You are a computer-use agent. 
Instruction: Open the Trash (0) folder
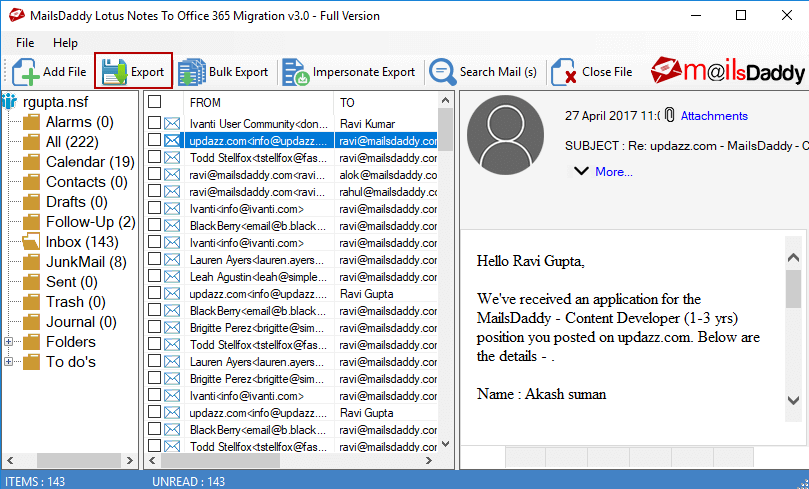(x=75, y=302)
